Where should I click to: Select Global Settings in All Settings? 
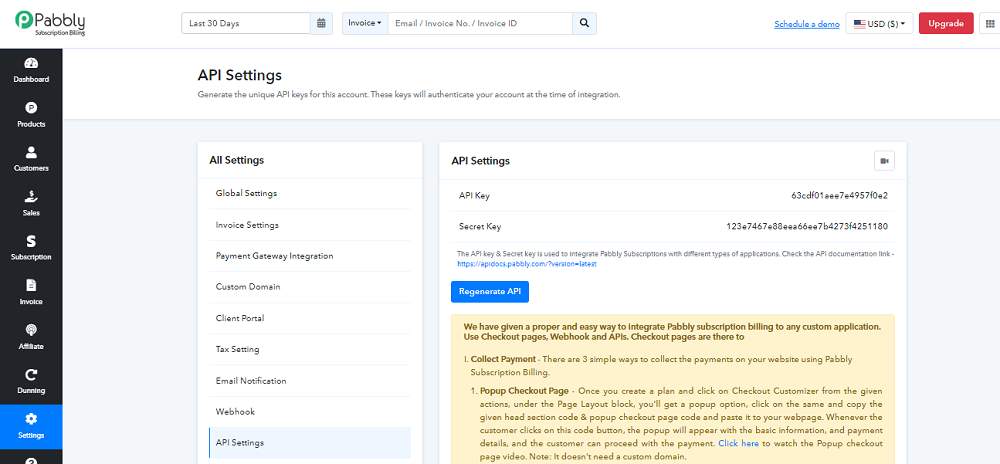pos(310,193)
